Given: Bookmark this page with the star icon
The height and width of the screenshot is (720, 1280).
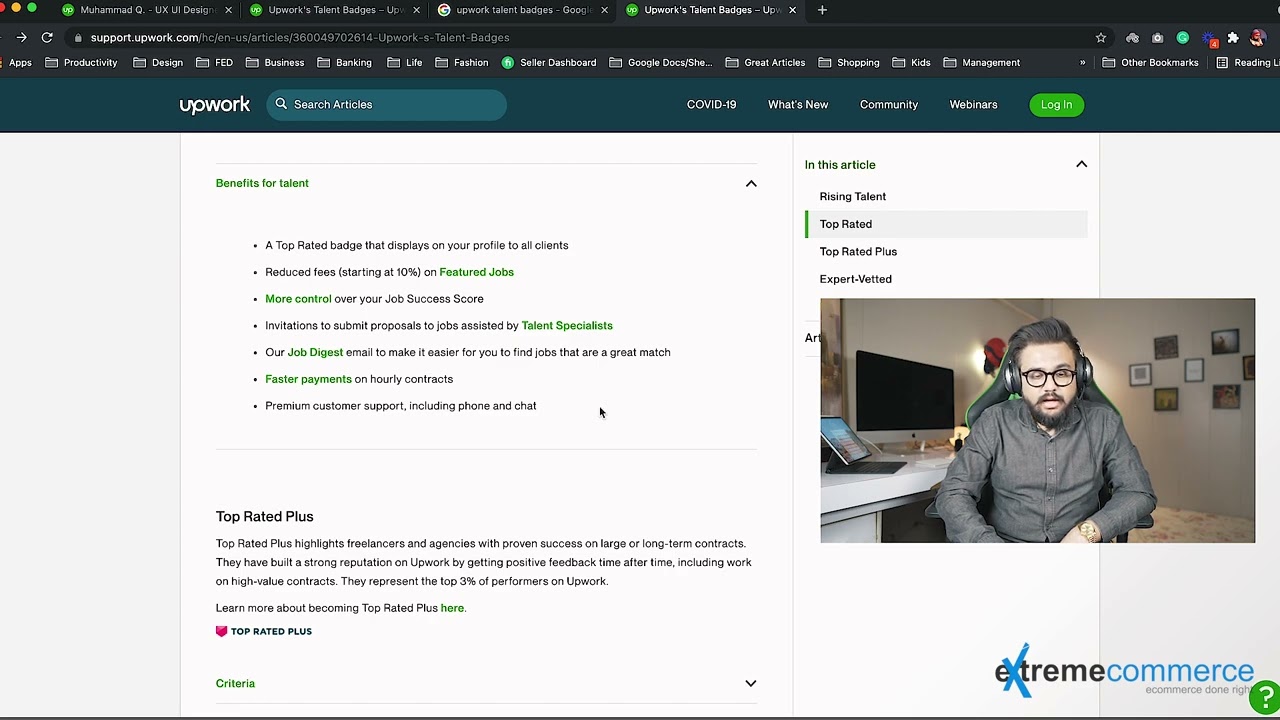Looking at the screenshot, I should tap(1101, 37).
